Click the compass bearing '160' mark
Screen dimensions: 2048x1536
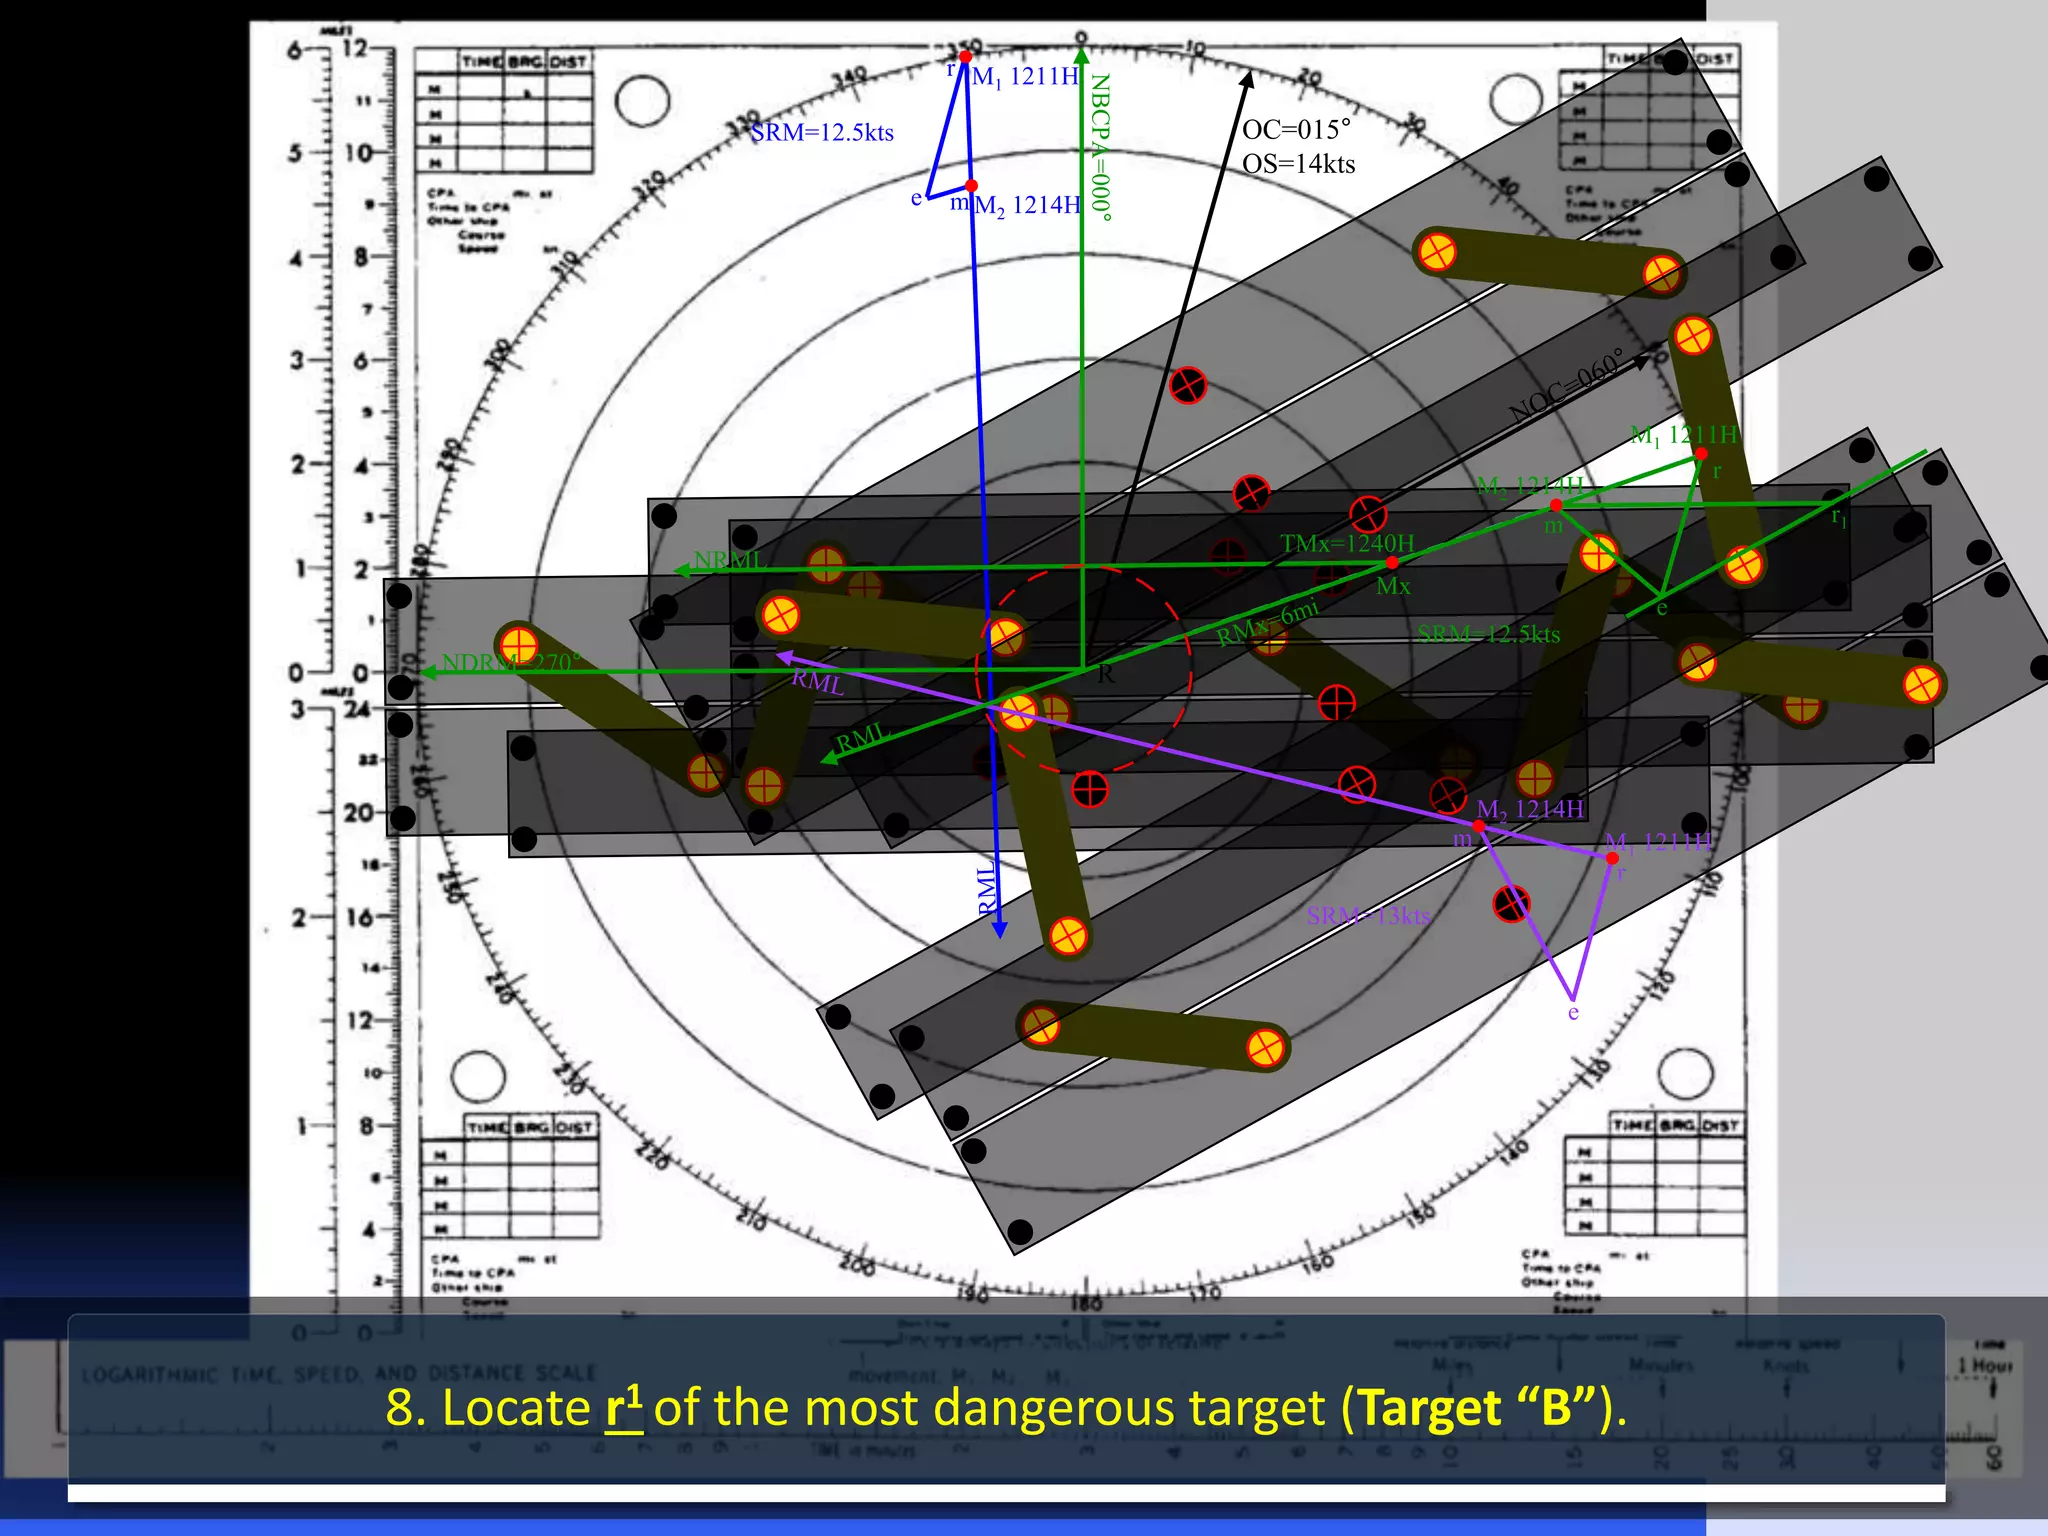coord(1318,1262)
